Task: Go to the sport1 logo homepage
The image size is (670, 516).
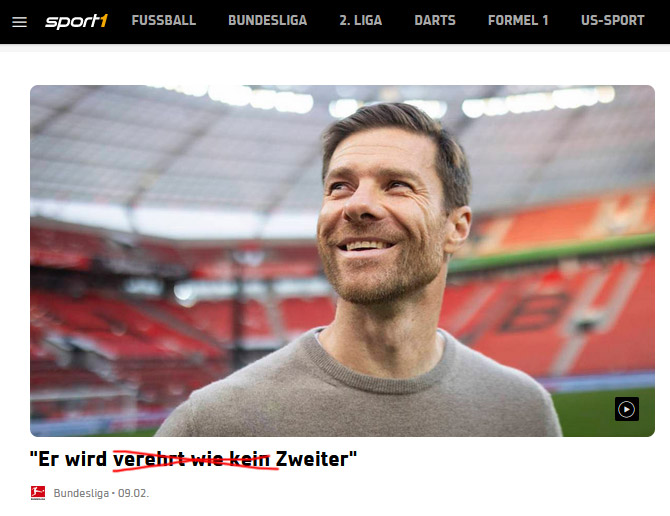Action: [x=76, y=21]
